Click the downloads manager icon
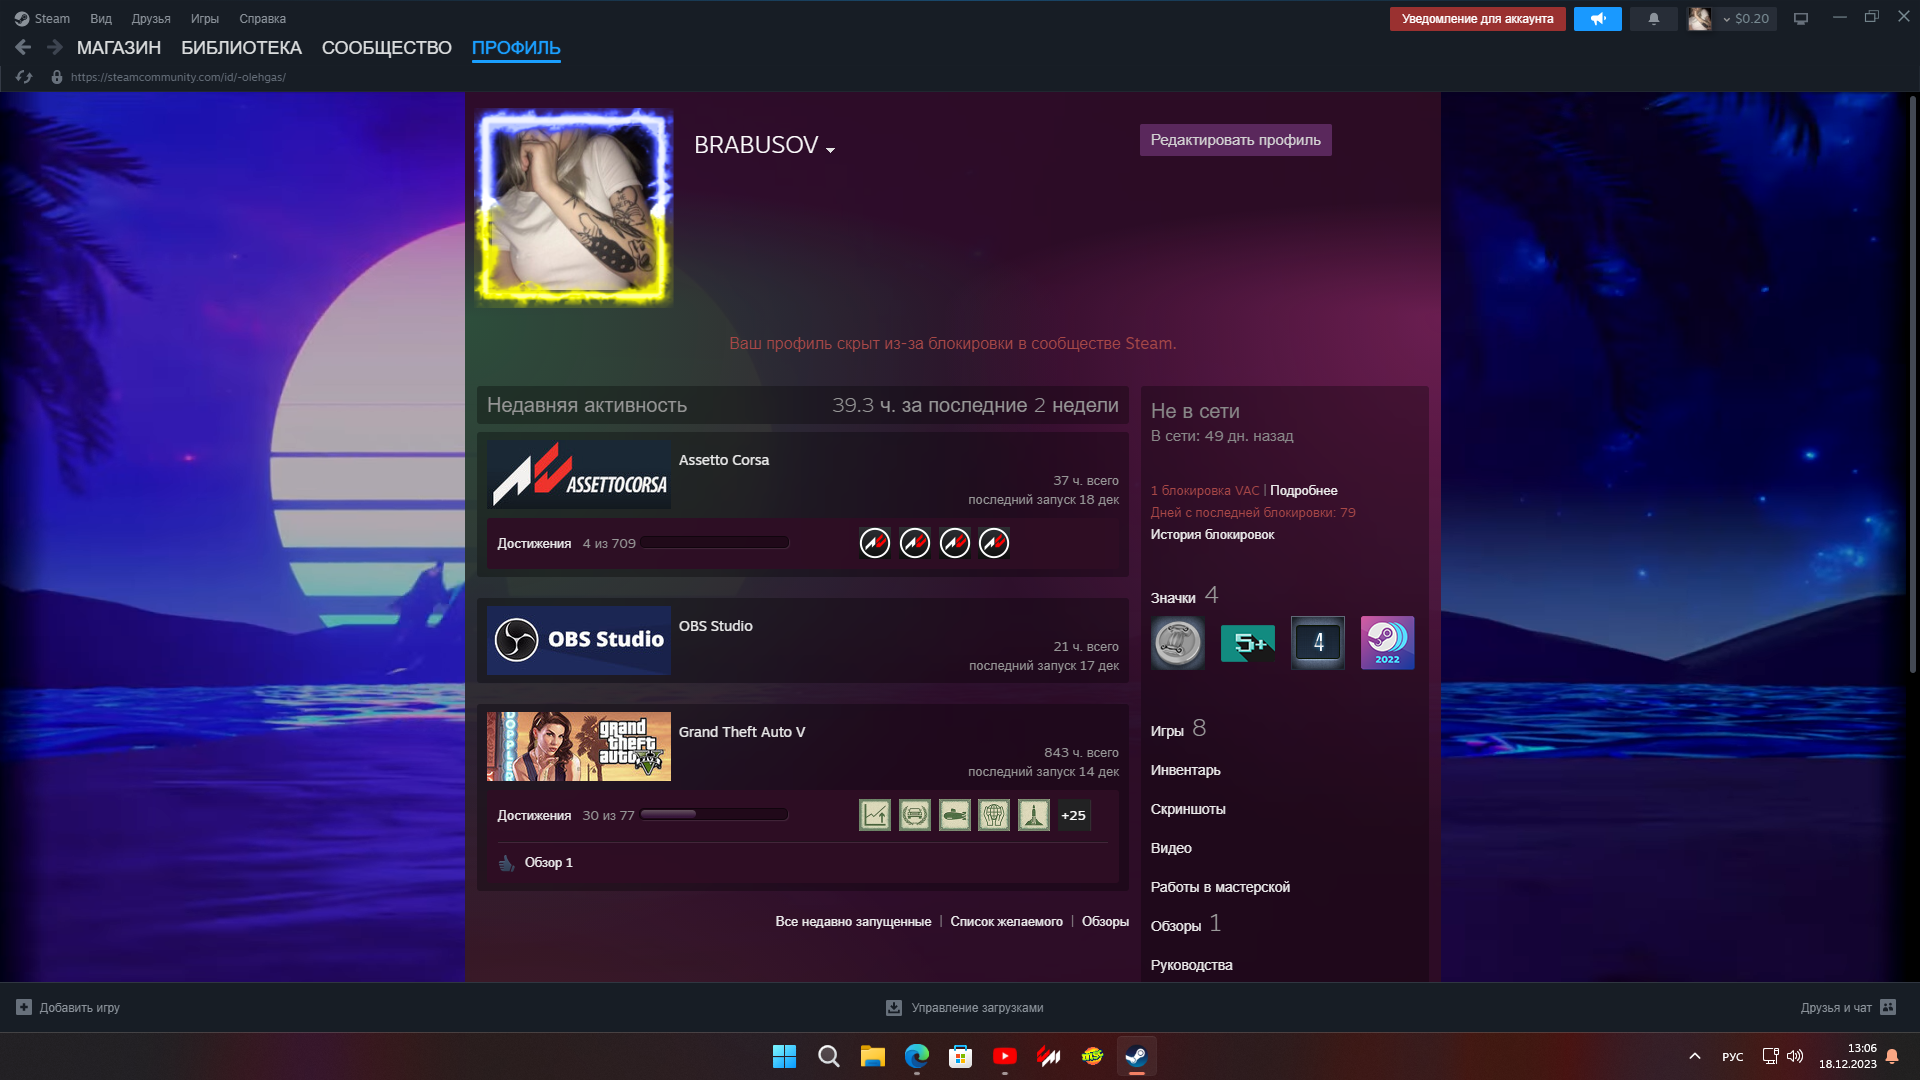1920x1080 pixels. click(894, 1007)
